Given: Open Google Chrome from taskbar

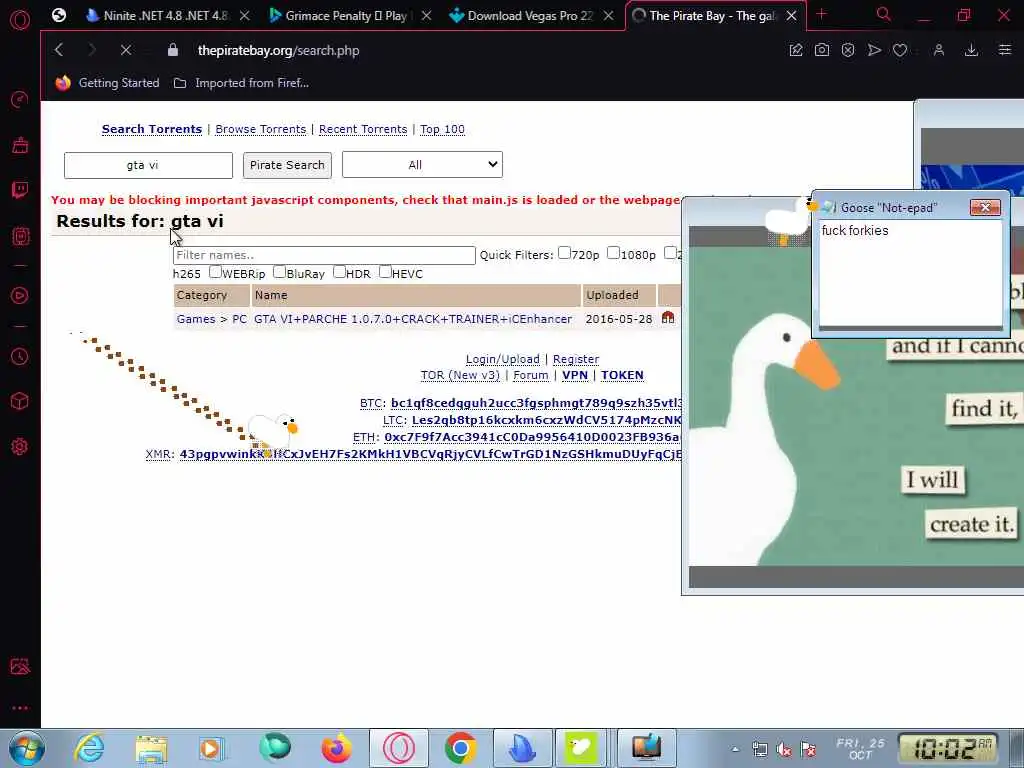Looking at the screenshot, I should click(x=460, y=748).
